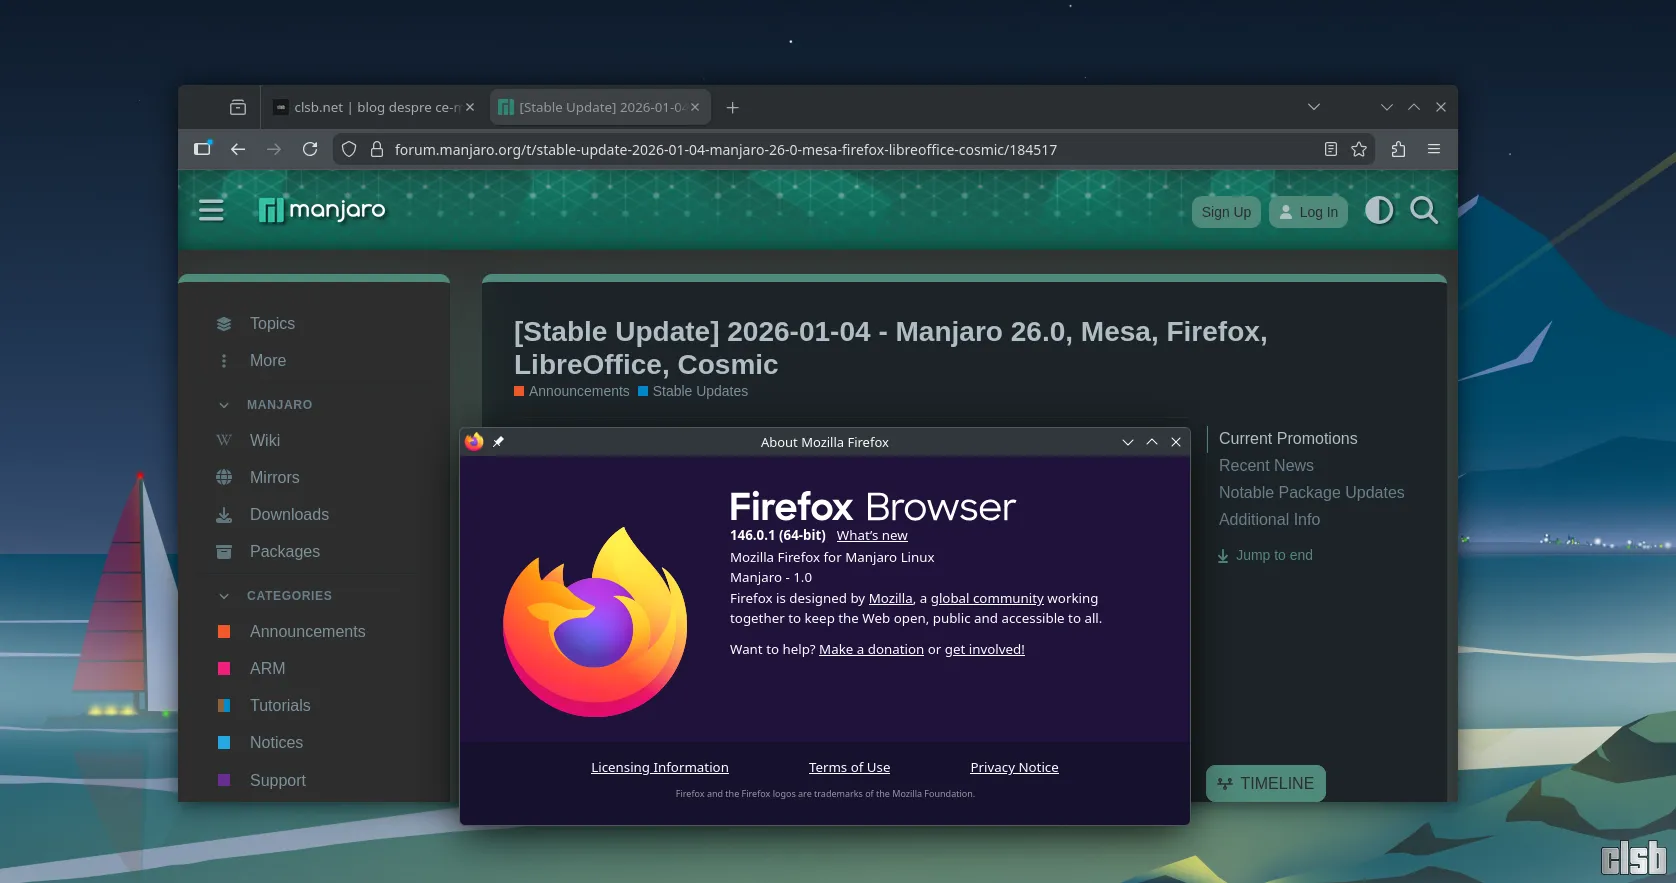The image size is (1676, 883).
Task: Open Firefox application menu
Action: coord(1434,149)
